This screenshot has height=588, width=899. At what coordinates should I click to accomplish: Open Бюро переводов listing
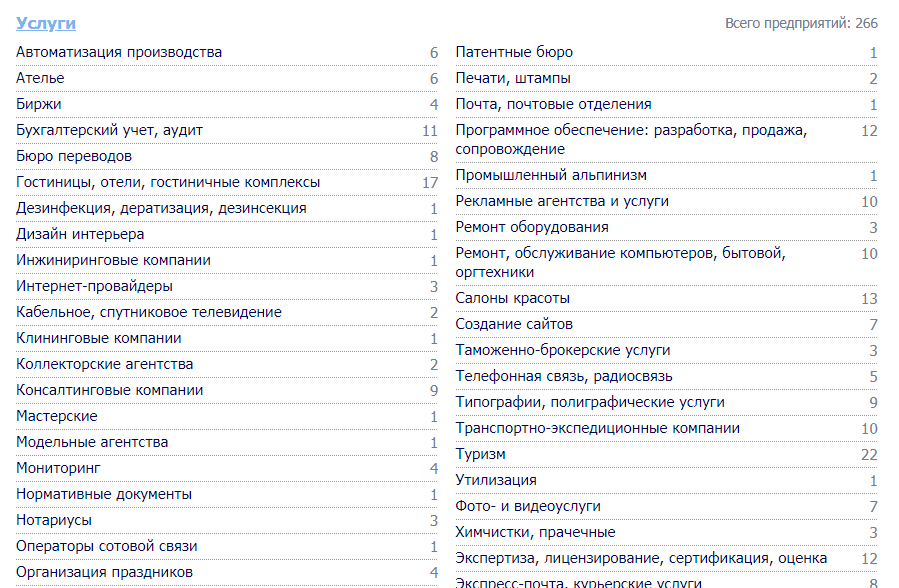tap(74, 156)
